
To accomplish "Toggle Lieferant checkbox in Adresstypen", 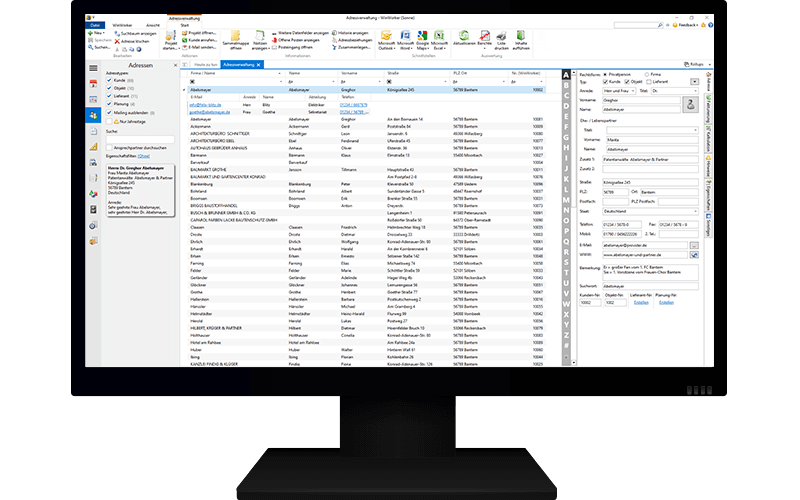I will coord(109,96).
